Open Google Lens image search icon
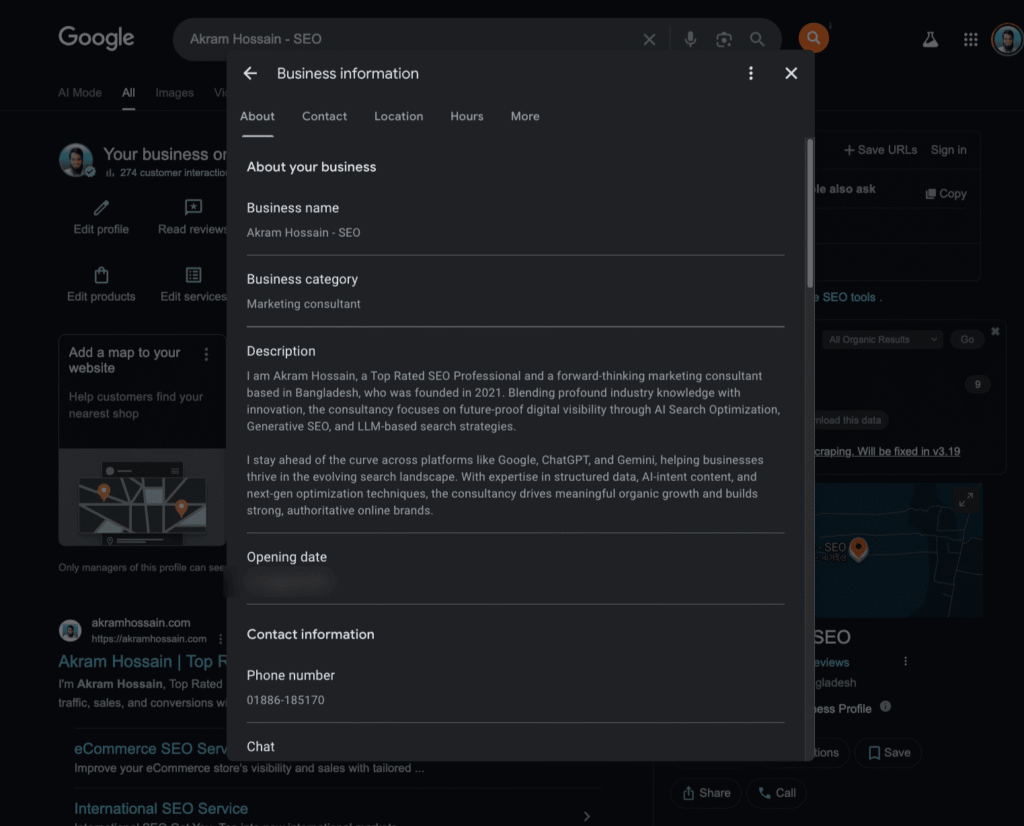The width and height of the screenshot is (1024, 826). 724,39
